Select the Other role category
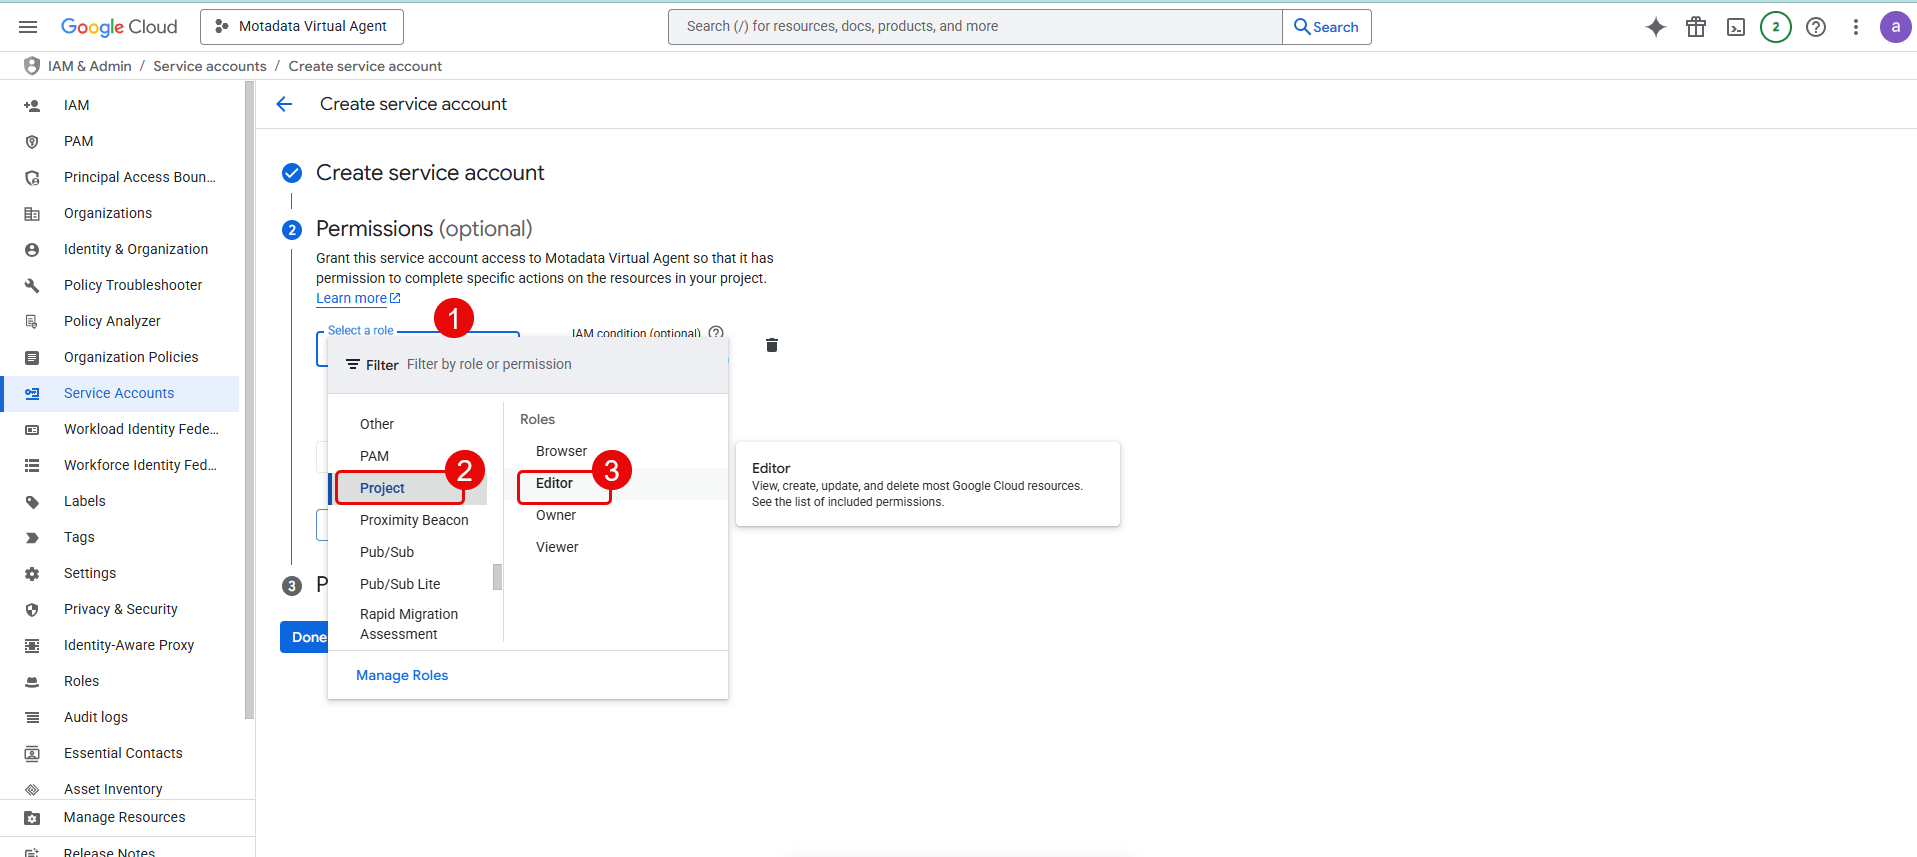Viewport: 1917px width, 857px height. [377, 424]
